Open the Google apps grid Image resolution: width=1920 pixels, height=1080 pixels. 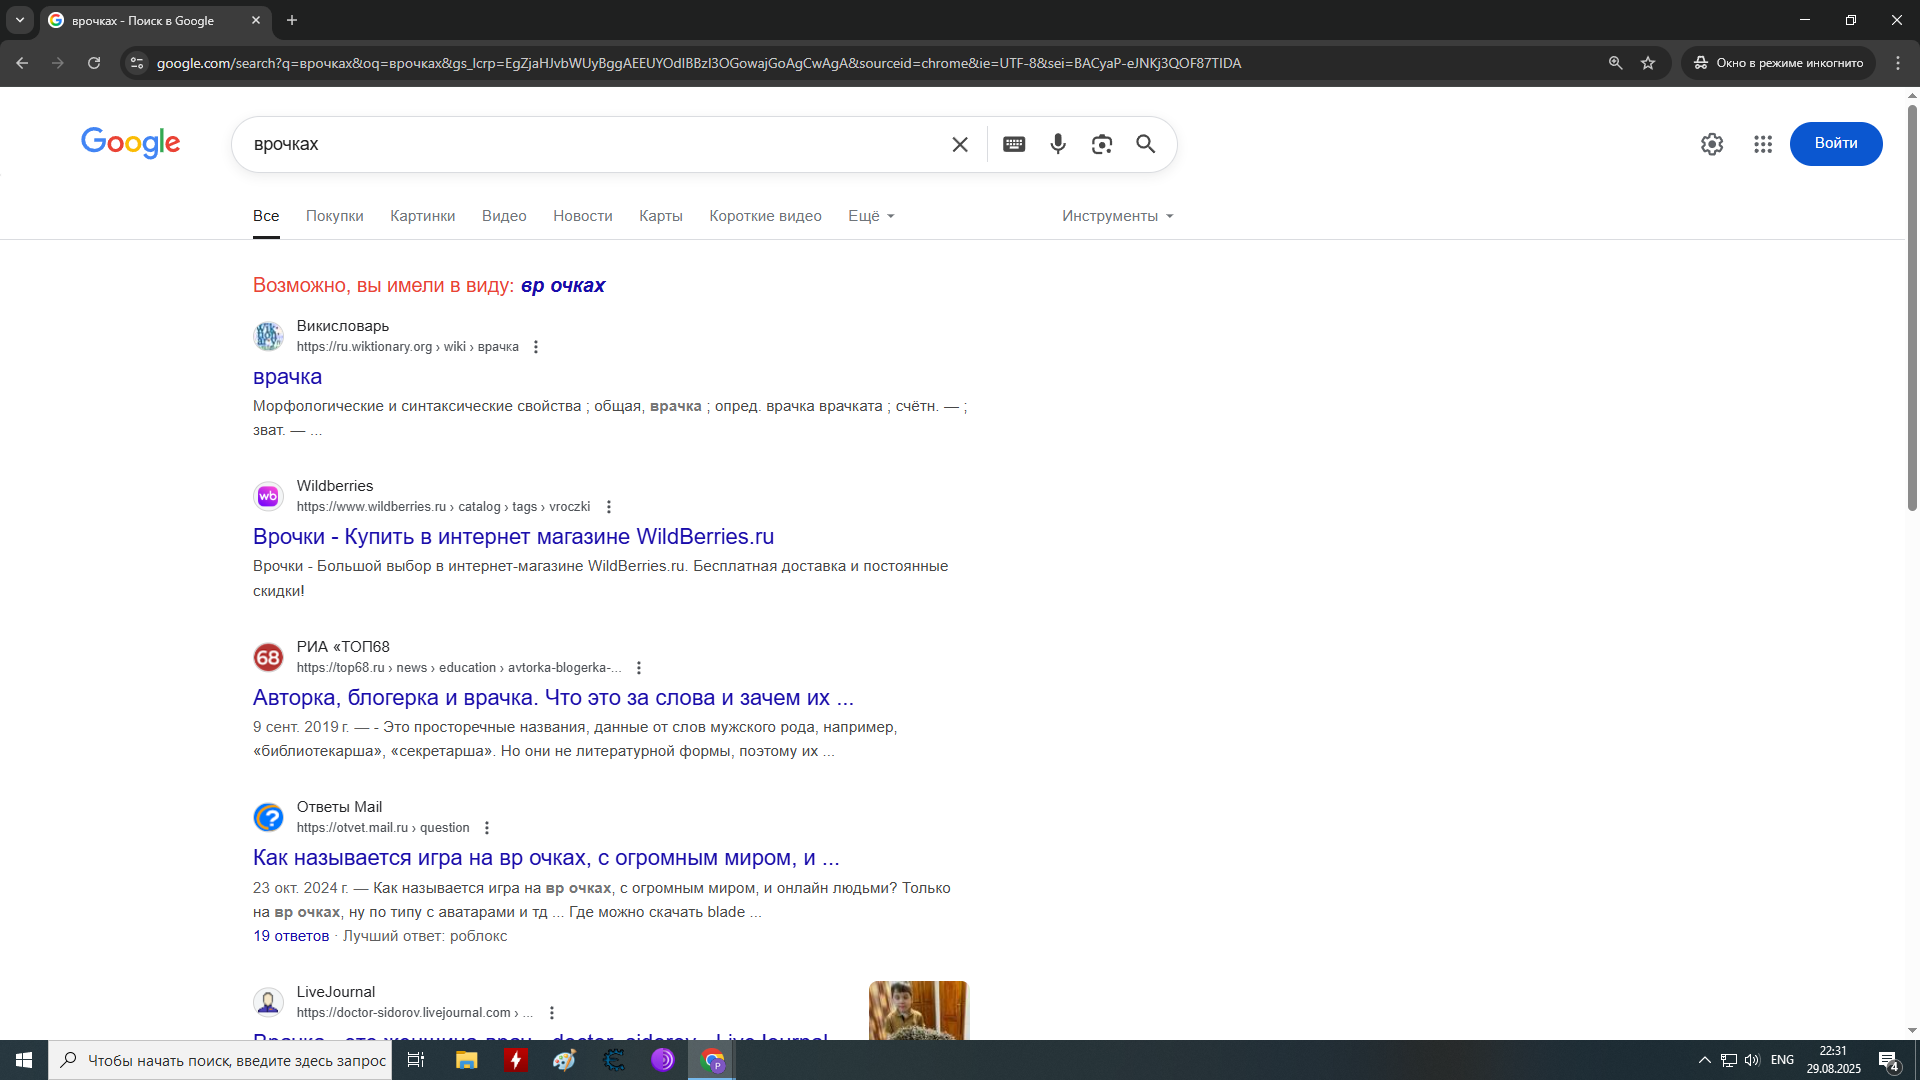(1763, 144)
